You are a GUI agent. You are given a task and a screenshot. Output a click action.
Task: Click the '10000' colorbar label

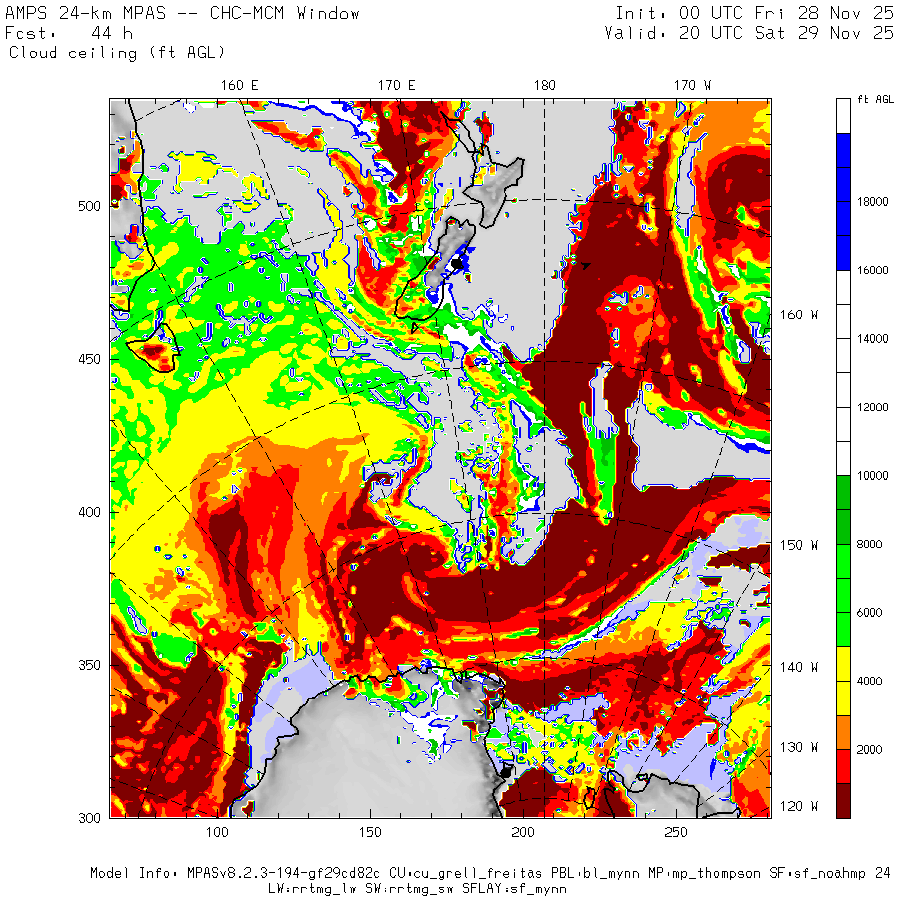(872, 476)
